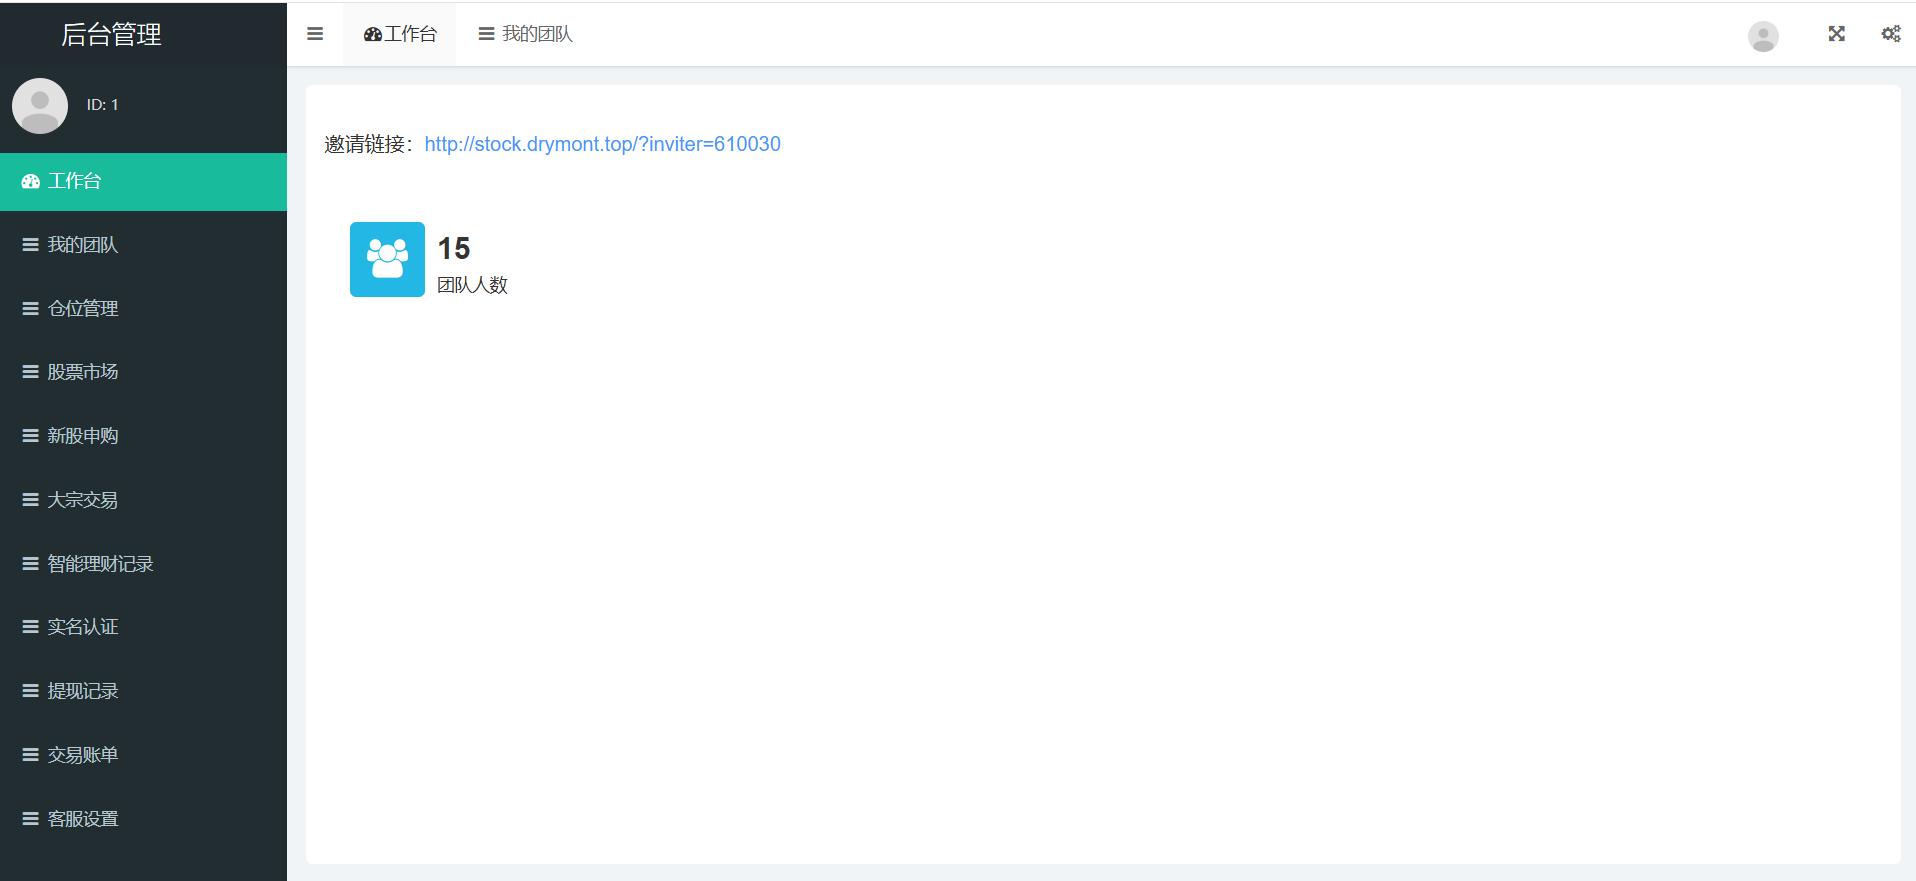Viewport: 1916px width, 881px height.
Task: Select the 工作台 tab in top bar
Action: (x=400, y=34)
